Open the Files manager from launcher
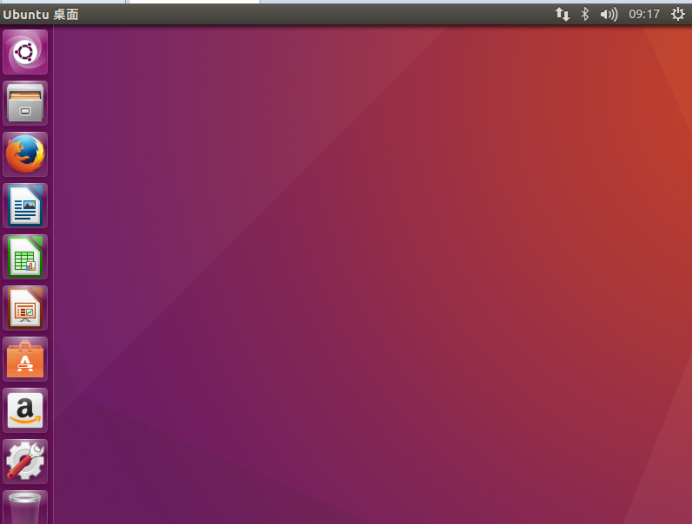 point(25,103)
